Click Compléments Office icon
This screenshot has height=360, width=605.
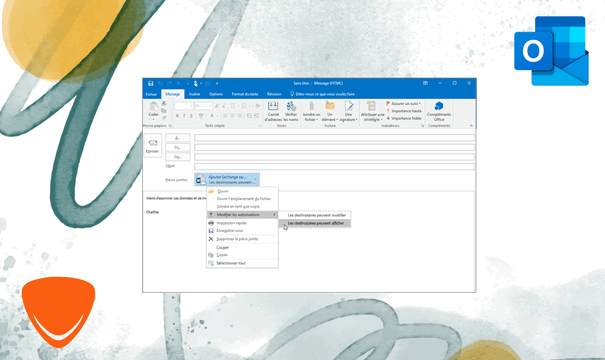pos(439,106)
